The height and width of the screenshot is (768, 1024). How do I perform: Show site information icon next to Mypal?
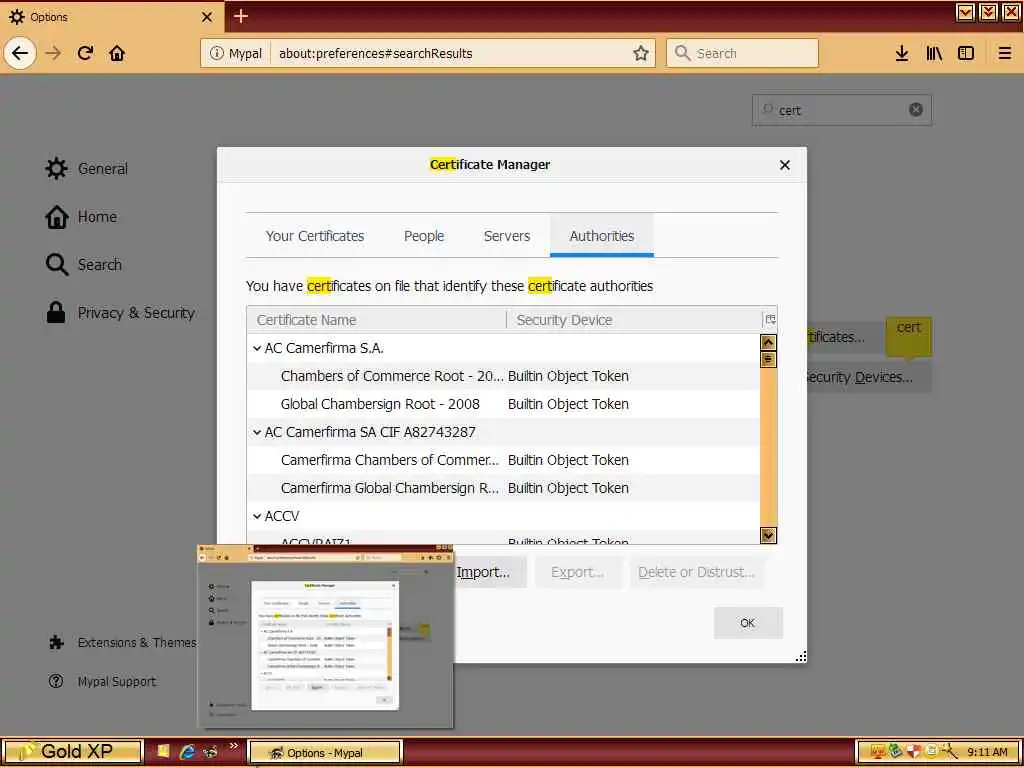pos(217,54)
